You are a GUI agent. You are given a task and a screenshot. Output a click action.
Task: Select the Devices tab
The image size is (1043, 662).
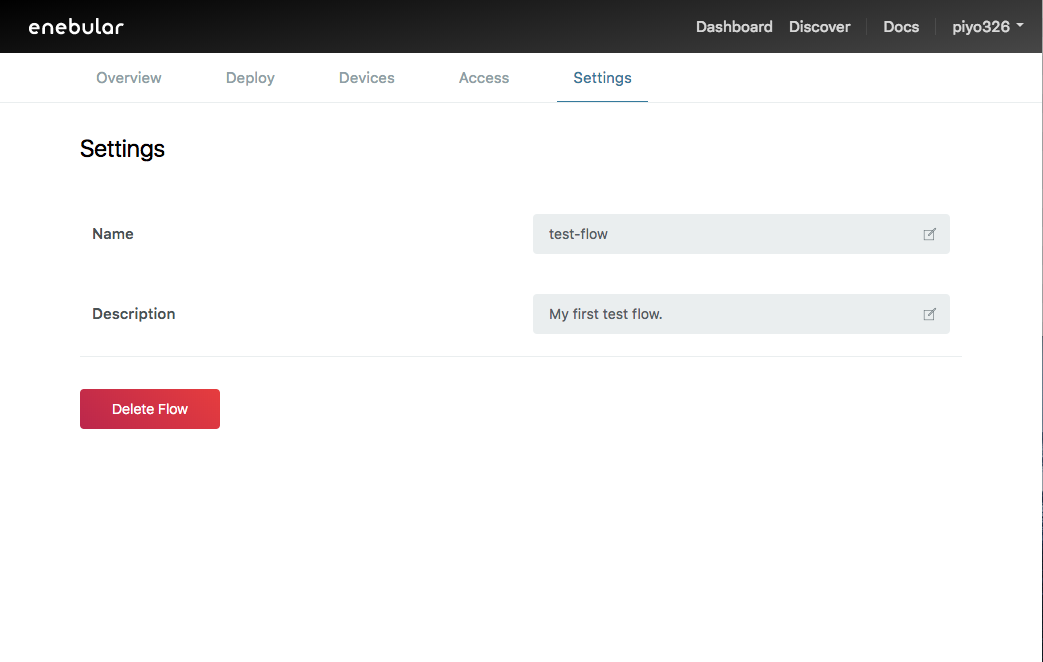click(366, 78)
